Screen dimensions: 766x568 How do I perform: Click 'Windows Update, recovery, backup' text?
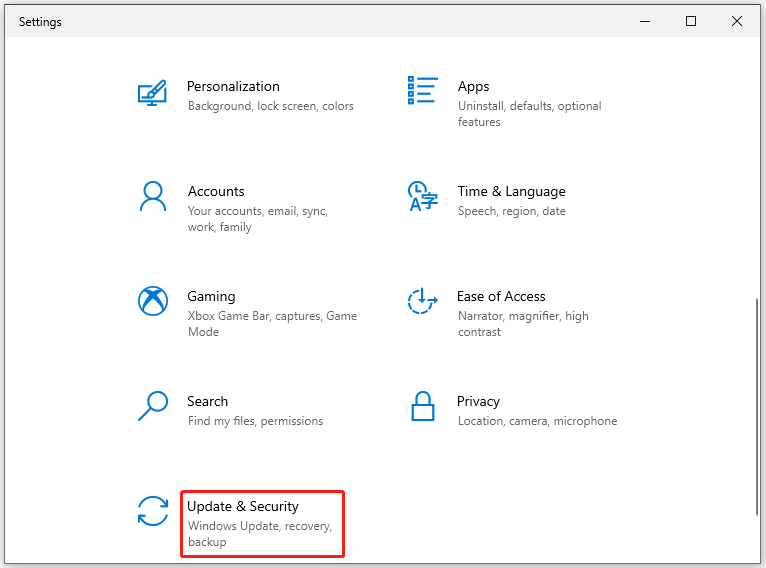(x=260, y=534)
